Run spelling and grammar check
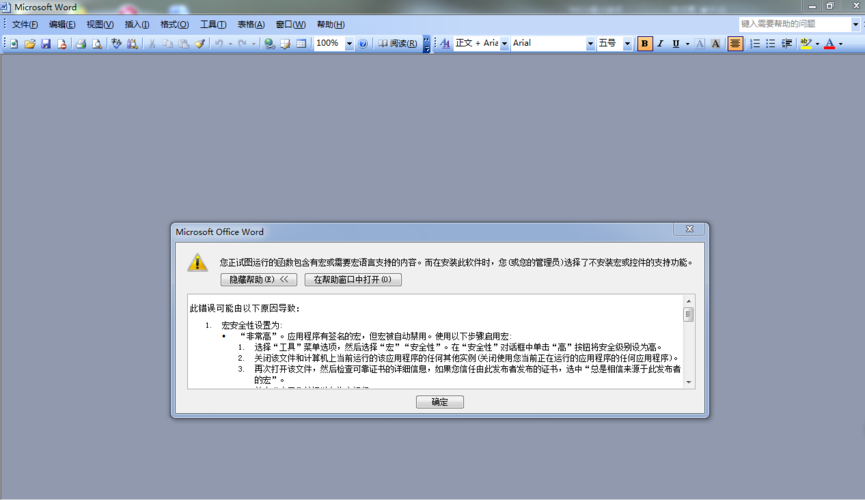The image size is (865, 500). click(x=116, y=44)
